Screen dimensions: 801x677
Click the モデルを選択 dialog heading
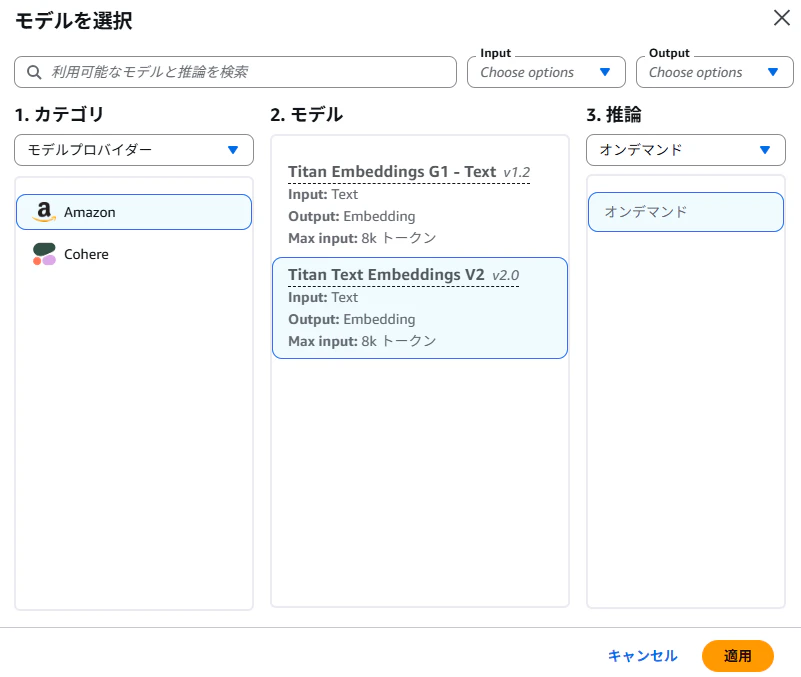pyautogui.click(x=74, y=21)
